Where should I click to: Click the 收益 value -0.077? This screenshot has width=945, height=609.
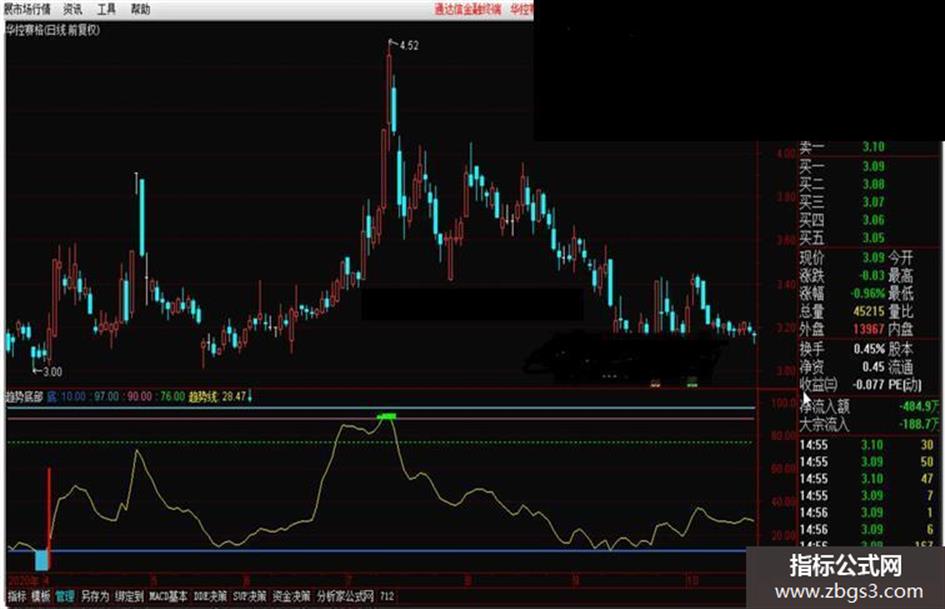click(868, 384)
